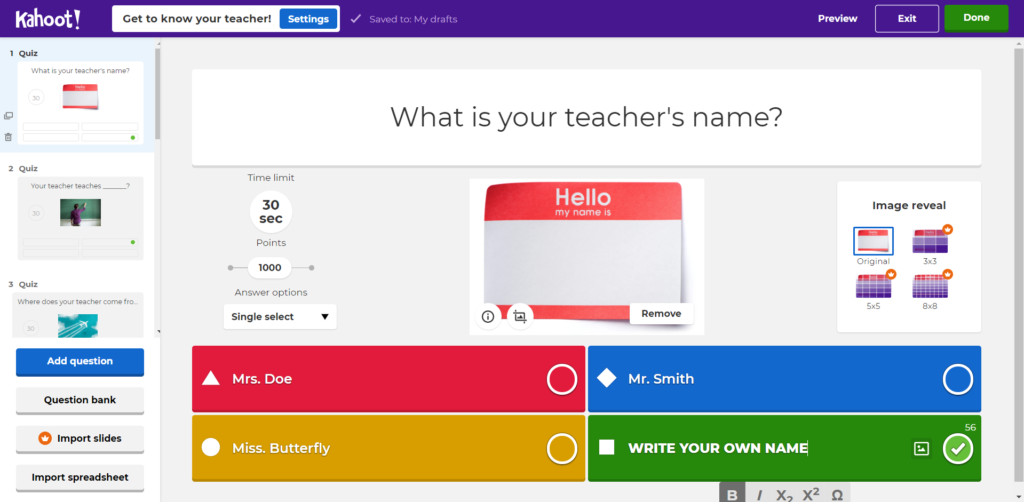Select the 3x3 image reveal option
The height and width of the screenshot is (502, 1024).
point(929,241)
